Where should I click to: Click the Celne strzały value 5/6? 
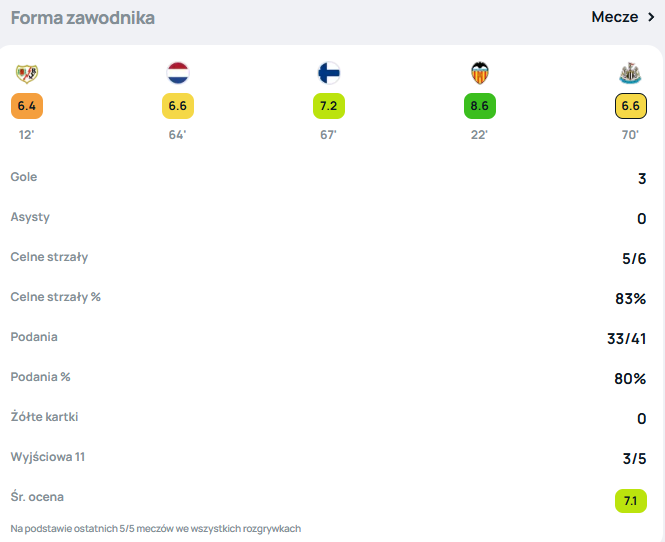coord(634,258)
